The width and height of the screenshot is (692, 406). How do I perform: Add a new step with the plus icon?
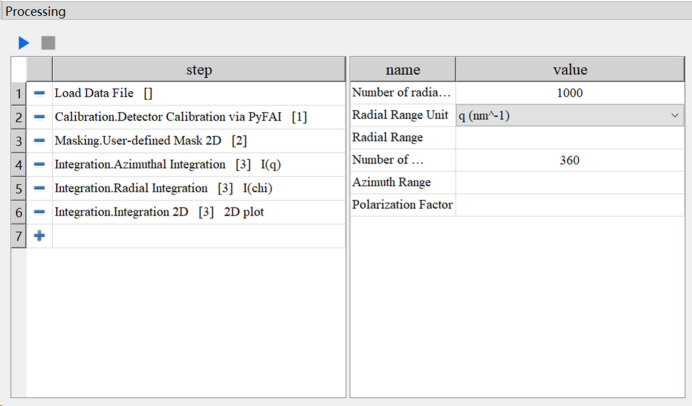click(39, 236)
